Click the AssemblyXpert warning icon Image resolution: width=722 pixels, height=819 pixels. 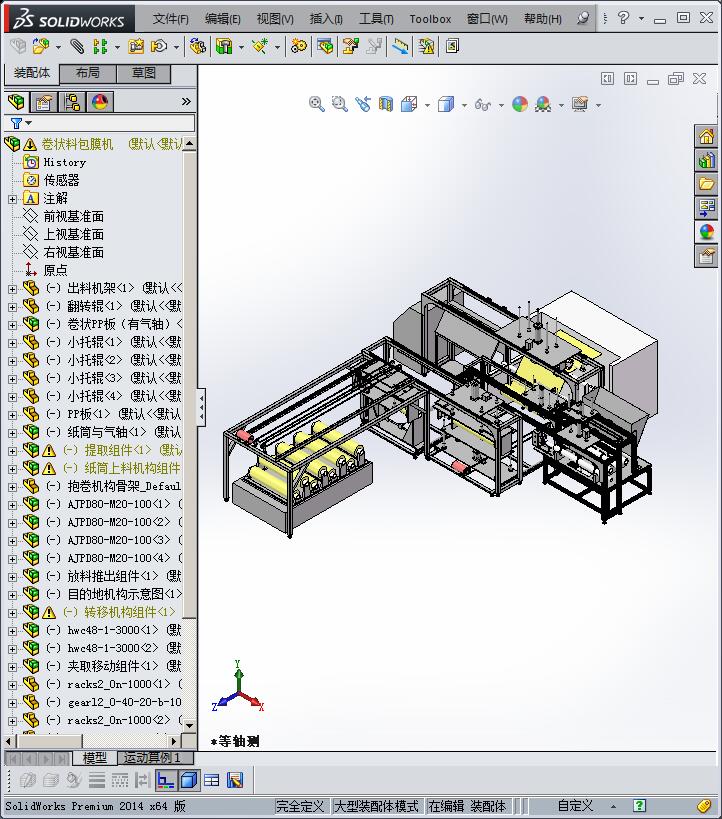click(x=426, y=46)
